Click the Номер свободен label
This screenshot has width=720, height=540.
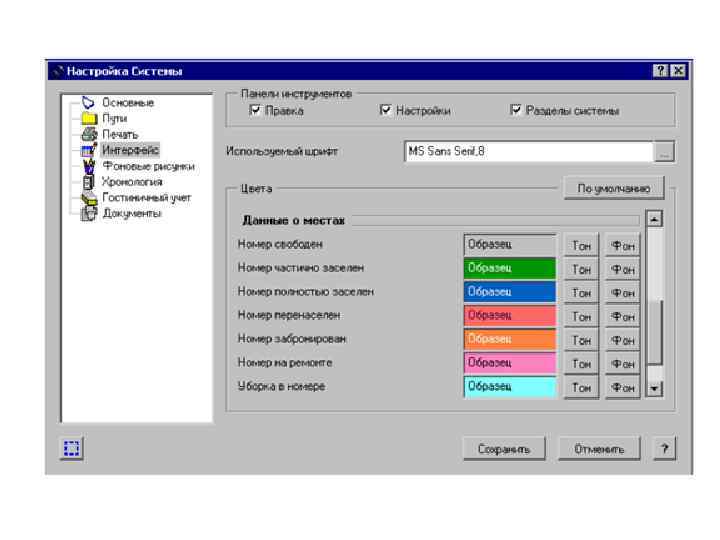280,244
